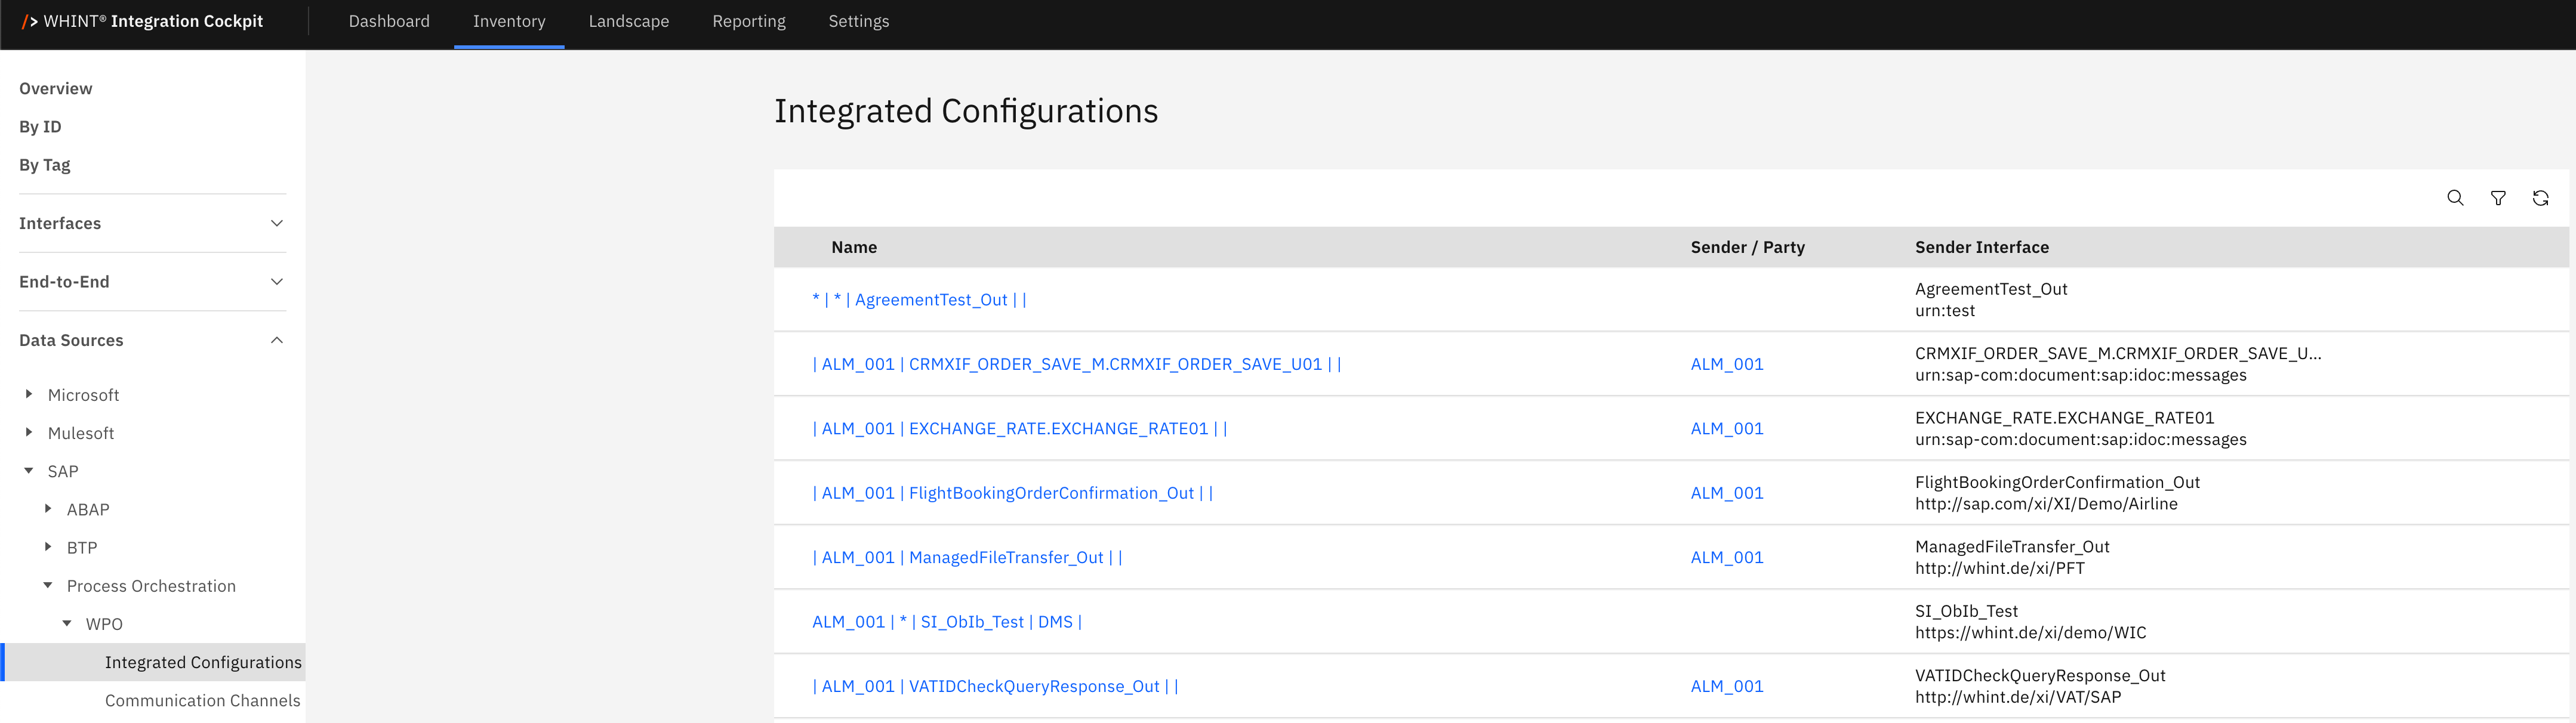Image resolution: width=2576 pixels, height=723 pixels.
Task: Switch to the Landscape tab
Action: 628,21
